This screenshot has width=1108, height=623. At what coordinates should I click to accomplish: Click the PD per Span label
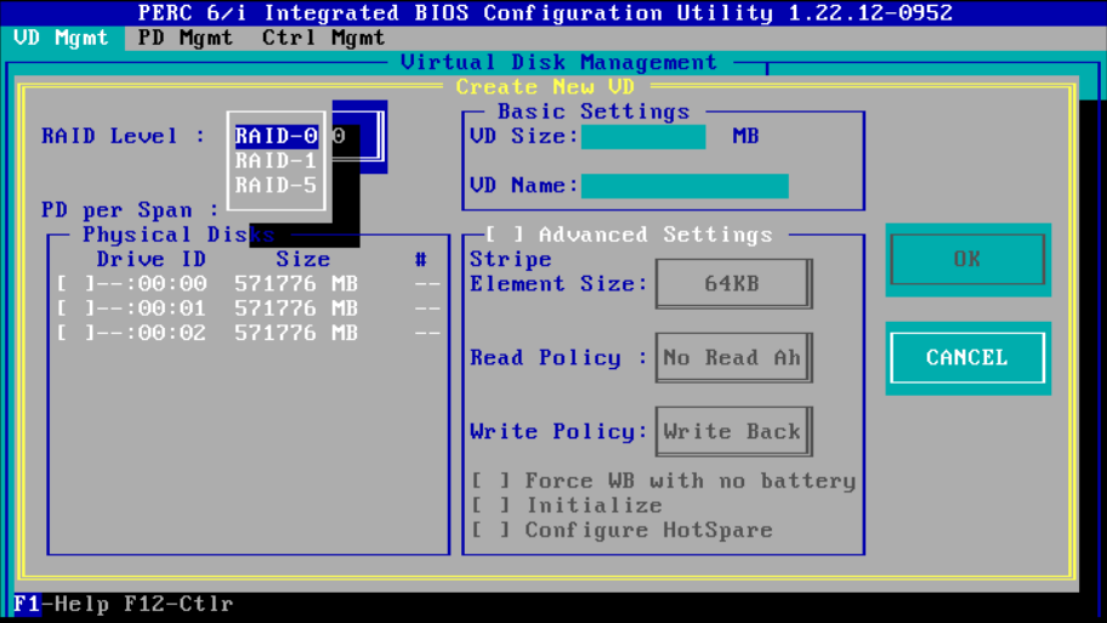click(x=130, y=210)
